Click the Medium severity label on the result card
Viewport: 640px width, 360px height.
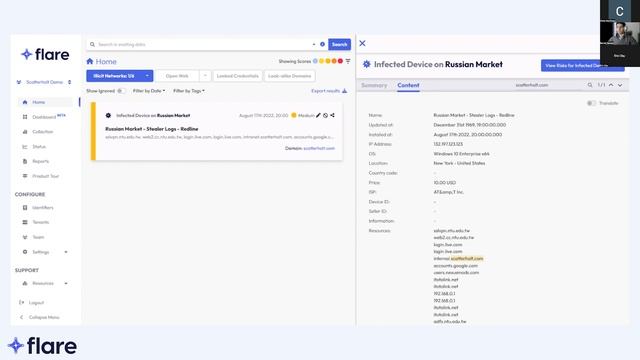[306, 116]
